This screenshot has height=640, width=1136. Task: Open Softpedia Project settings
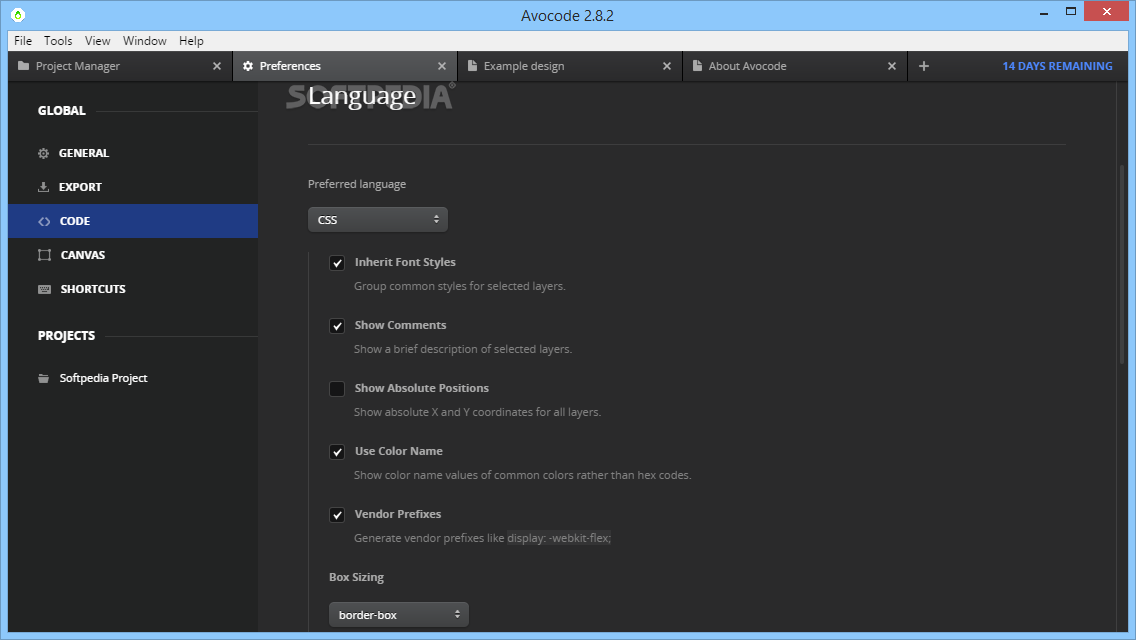click(133, 378)
